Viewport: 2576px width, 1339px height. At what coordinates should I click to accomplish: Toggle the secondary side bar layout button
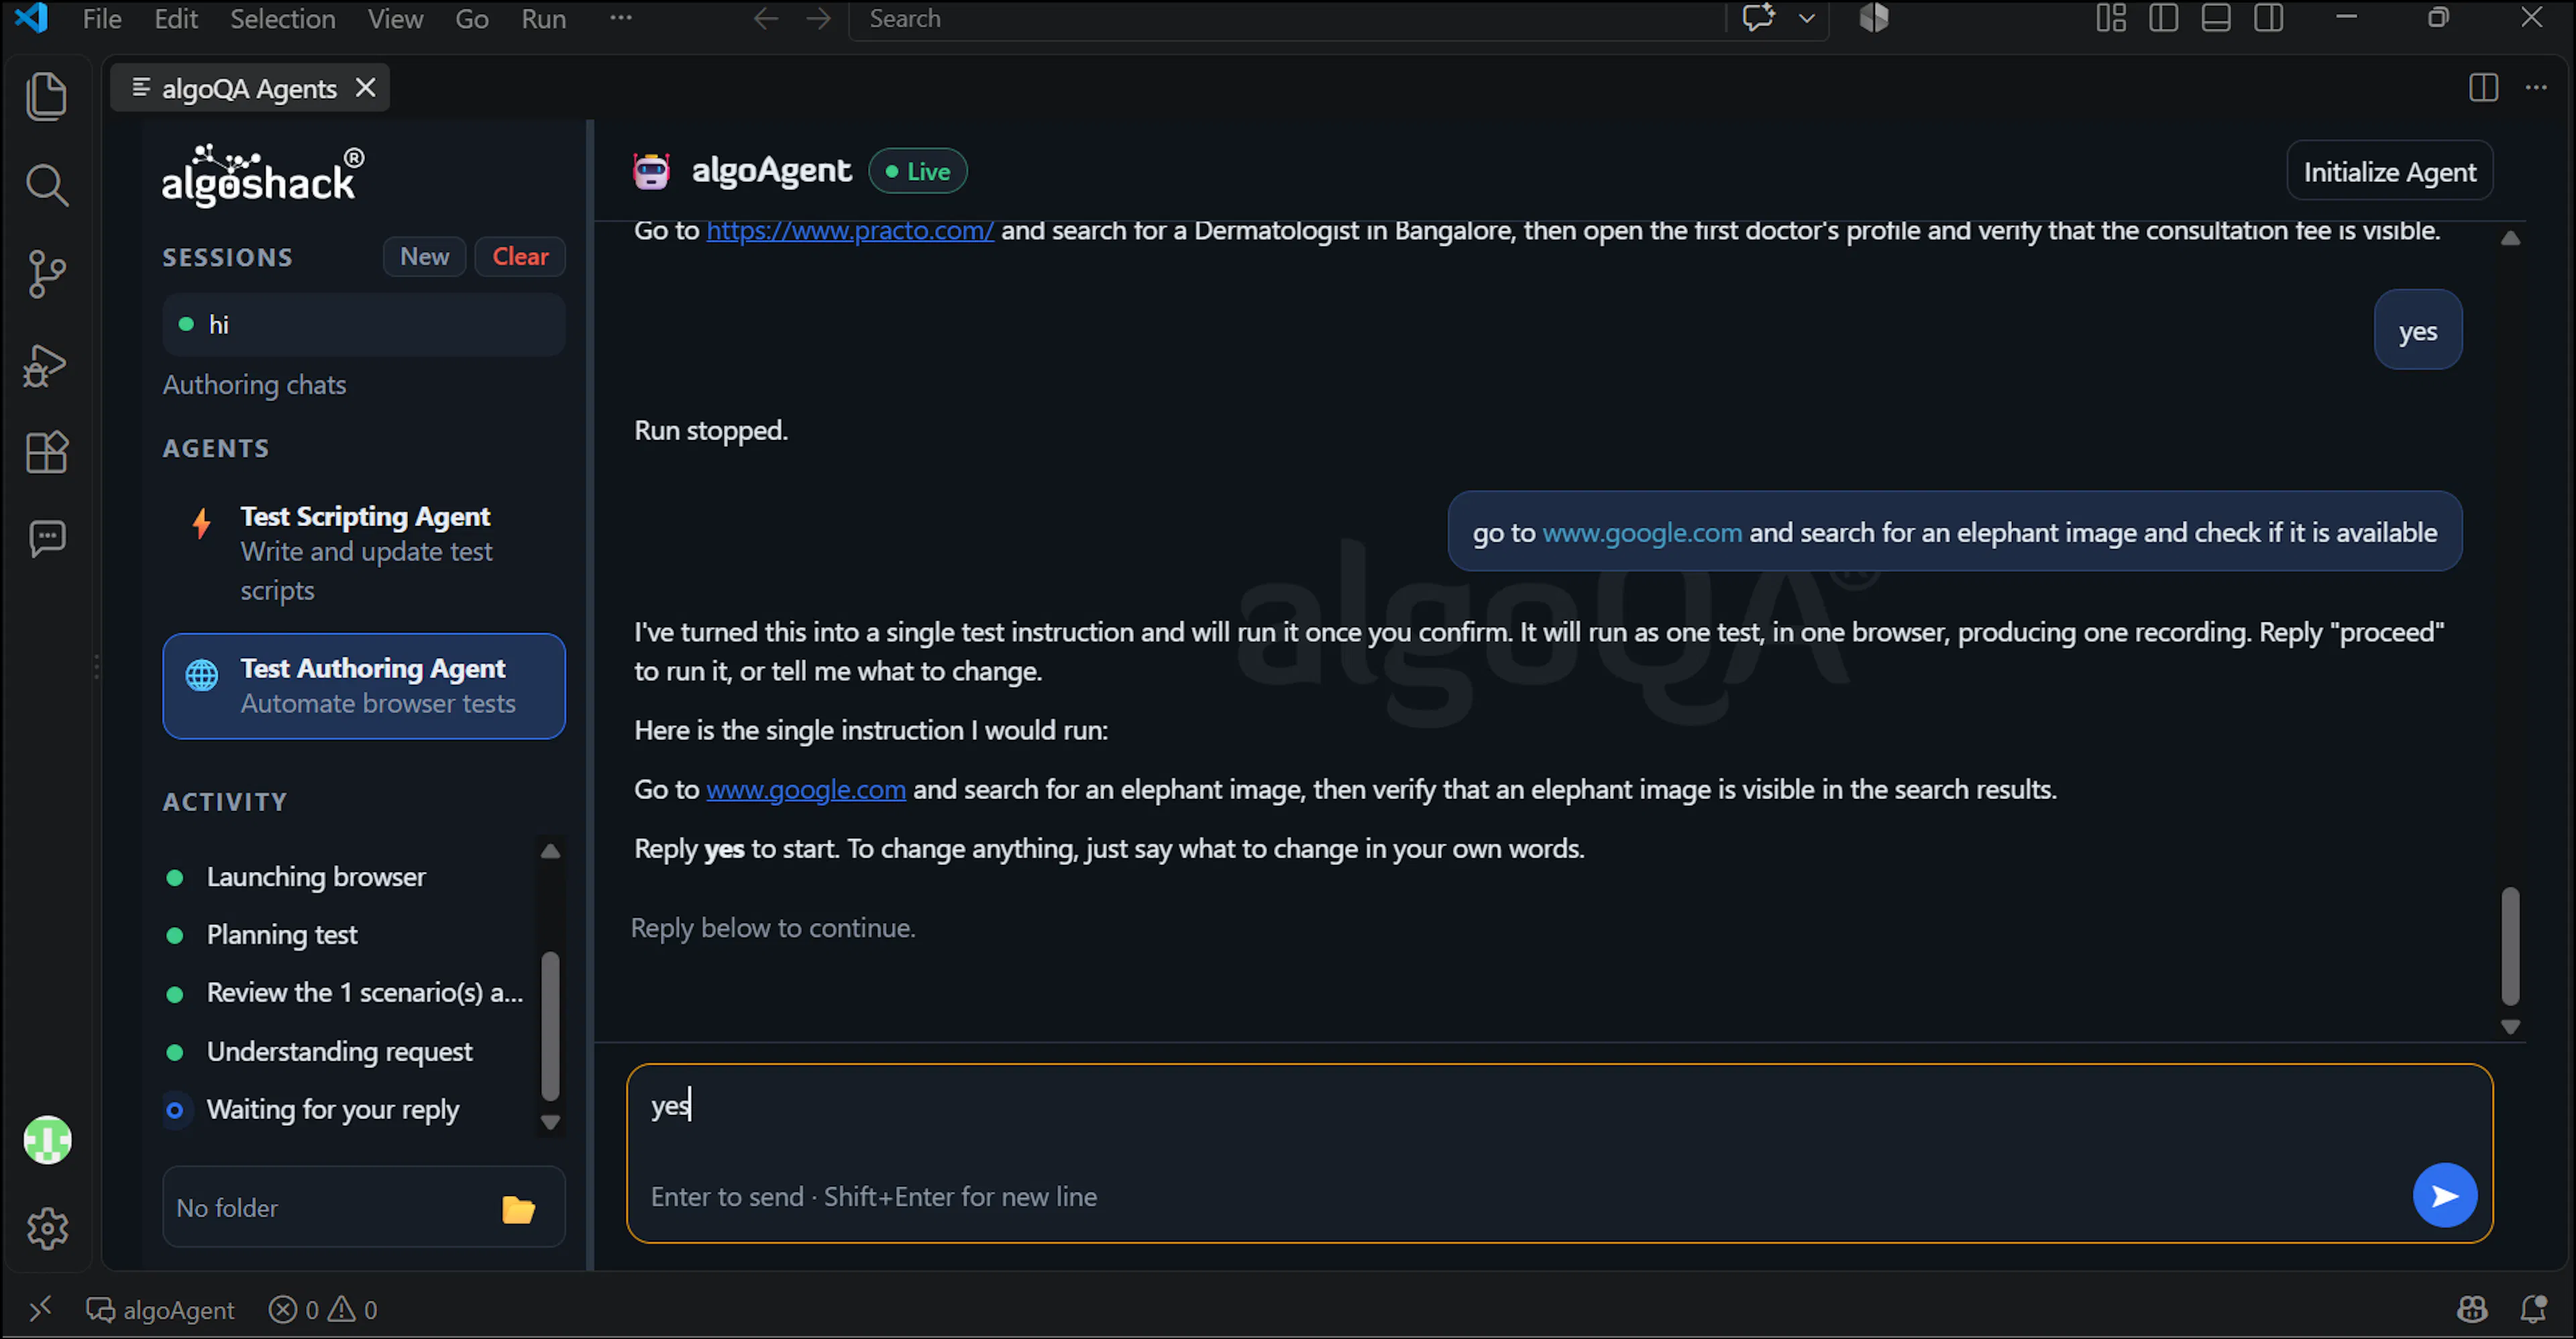tap(2269, 18)
